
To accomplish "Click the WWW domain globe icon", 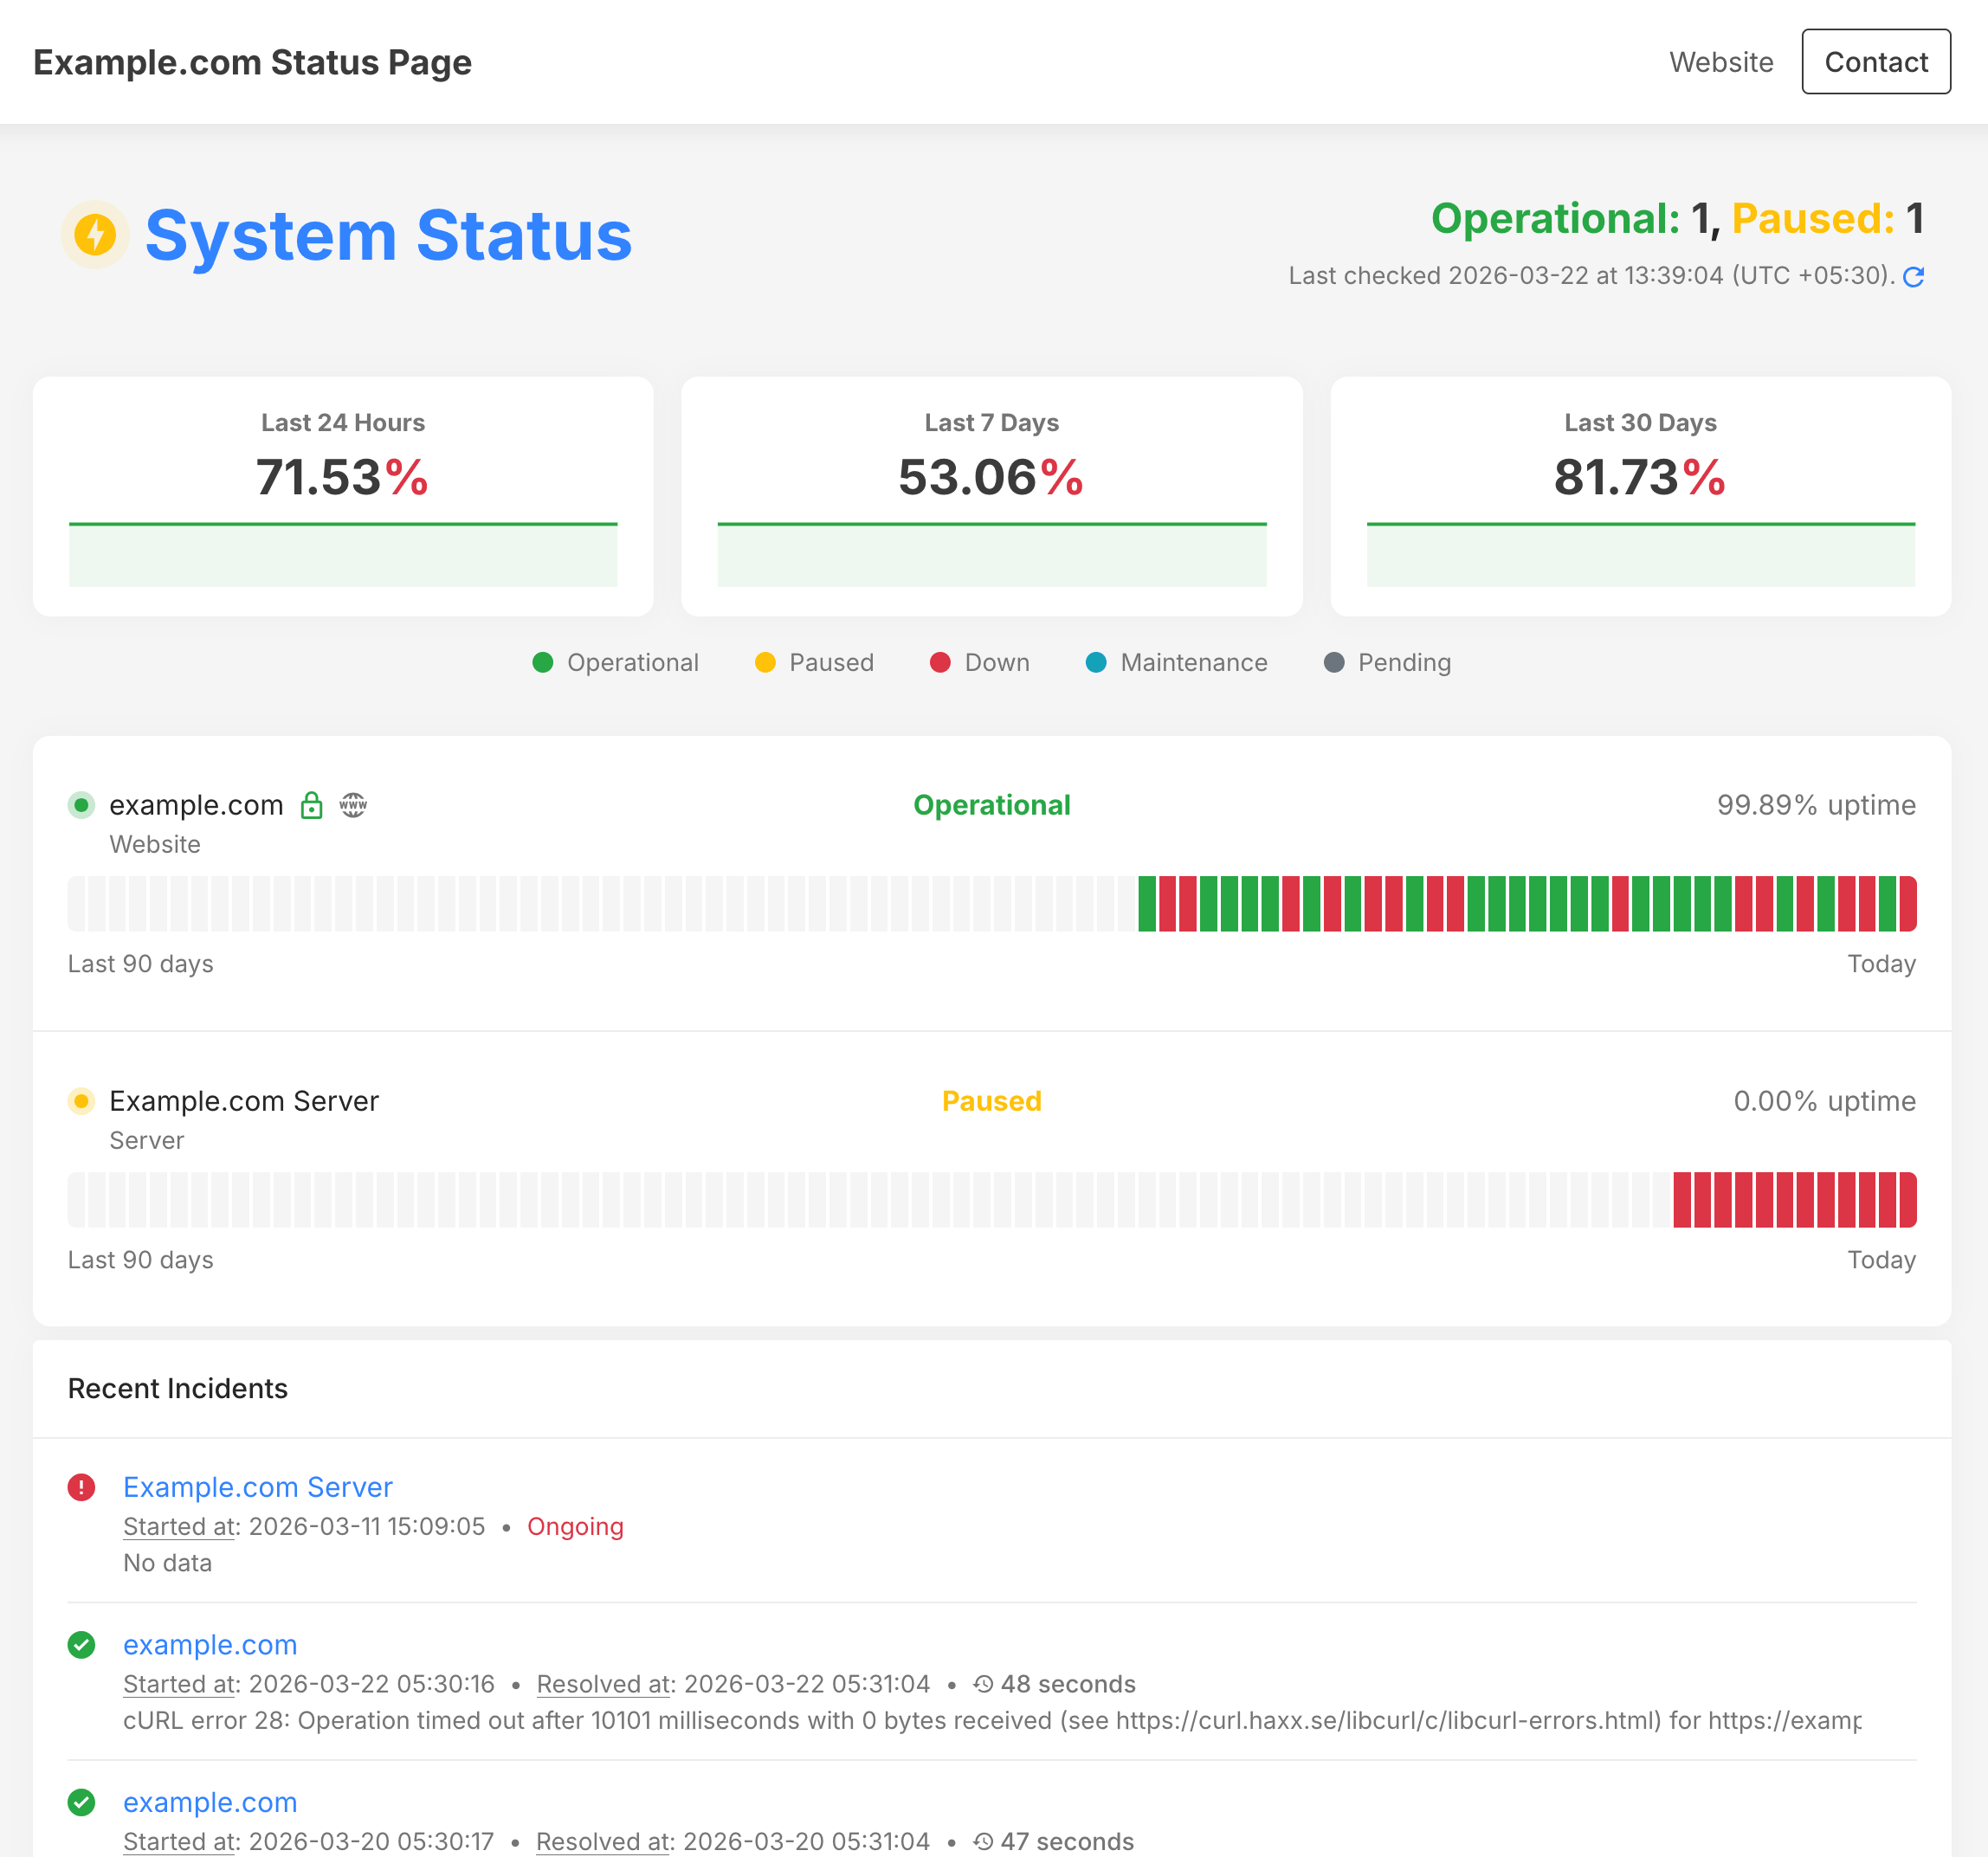I will (353, 805).
